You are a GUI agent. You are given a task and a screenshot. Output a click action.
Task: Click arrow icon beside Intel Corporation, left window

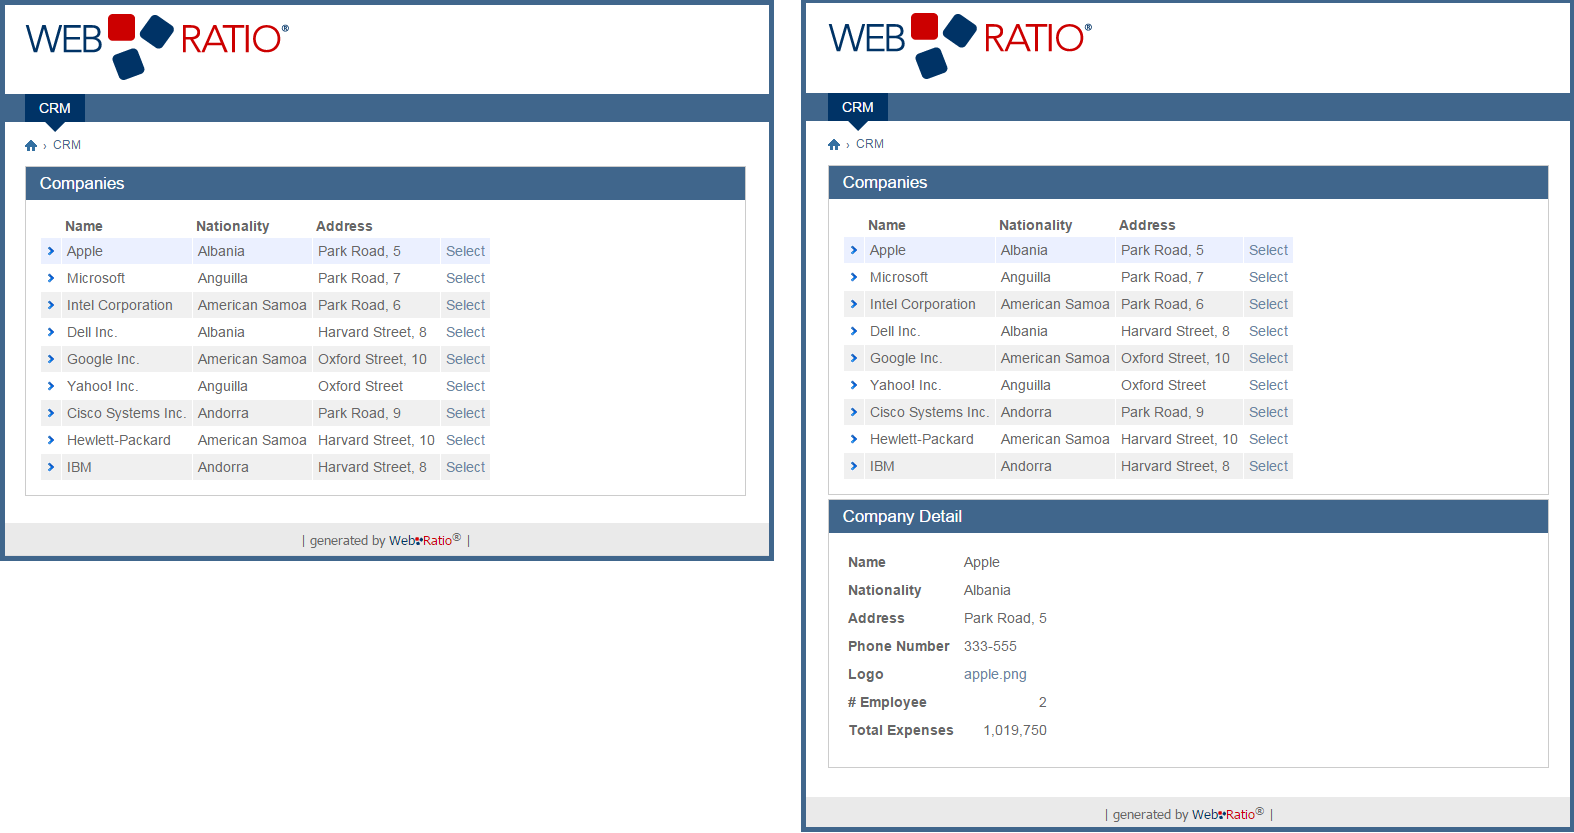coord(51,305)
